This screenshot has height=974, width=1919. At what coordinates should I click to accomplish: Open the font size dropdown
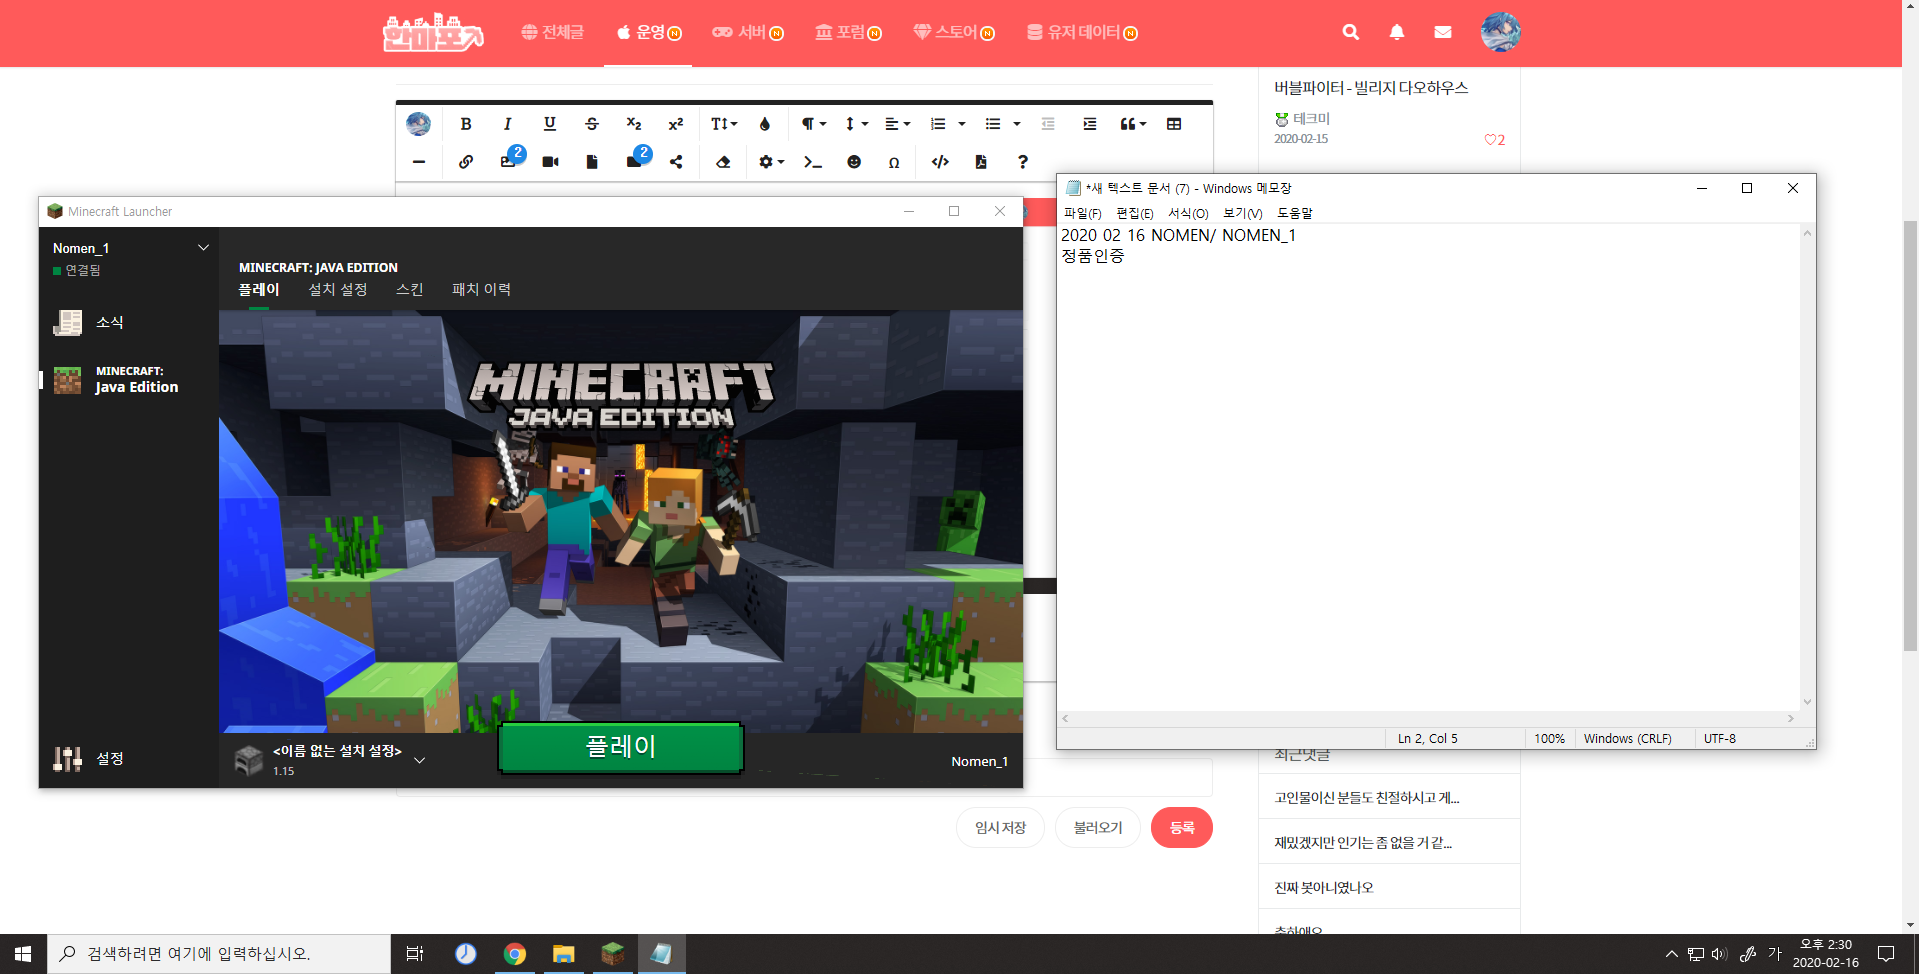coord(724,124)
